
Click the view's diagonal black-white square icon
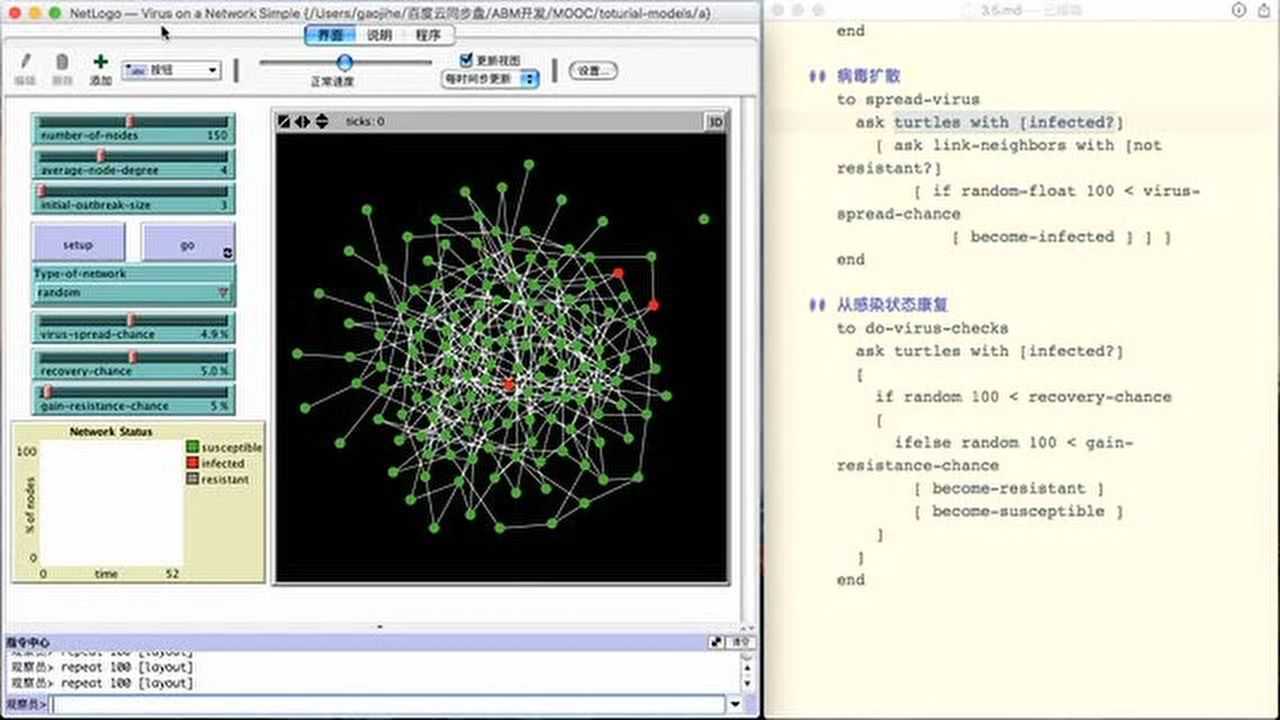(285, 122)
